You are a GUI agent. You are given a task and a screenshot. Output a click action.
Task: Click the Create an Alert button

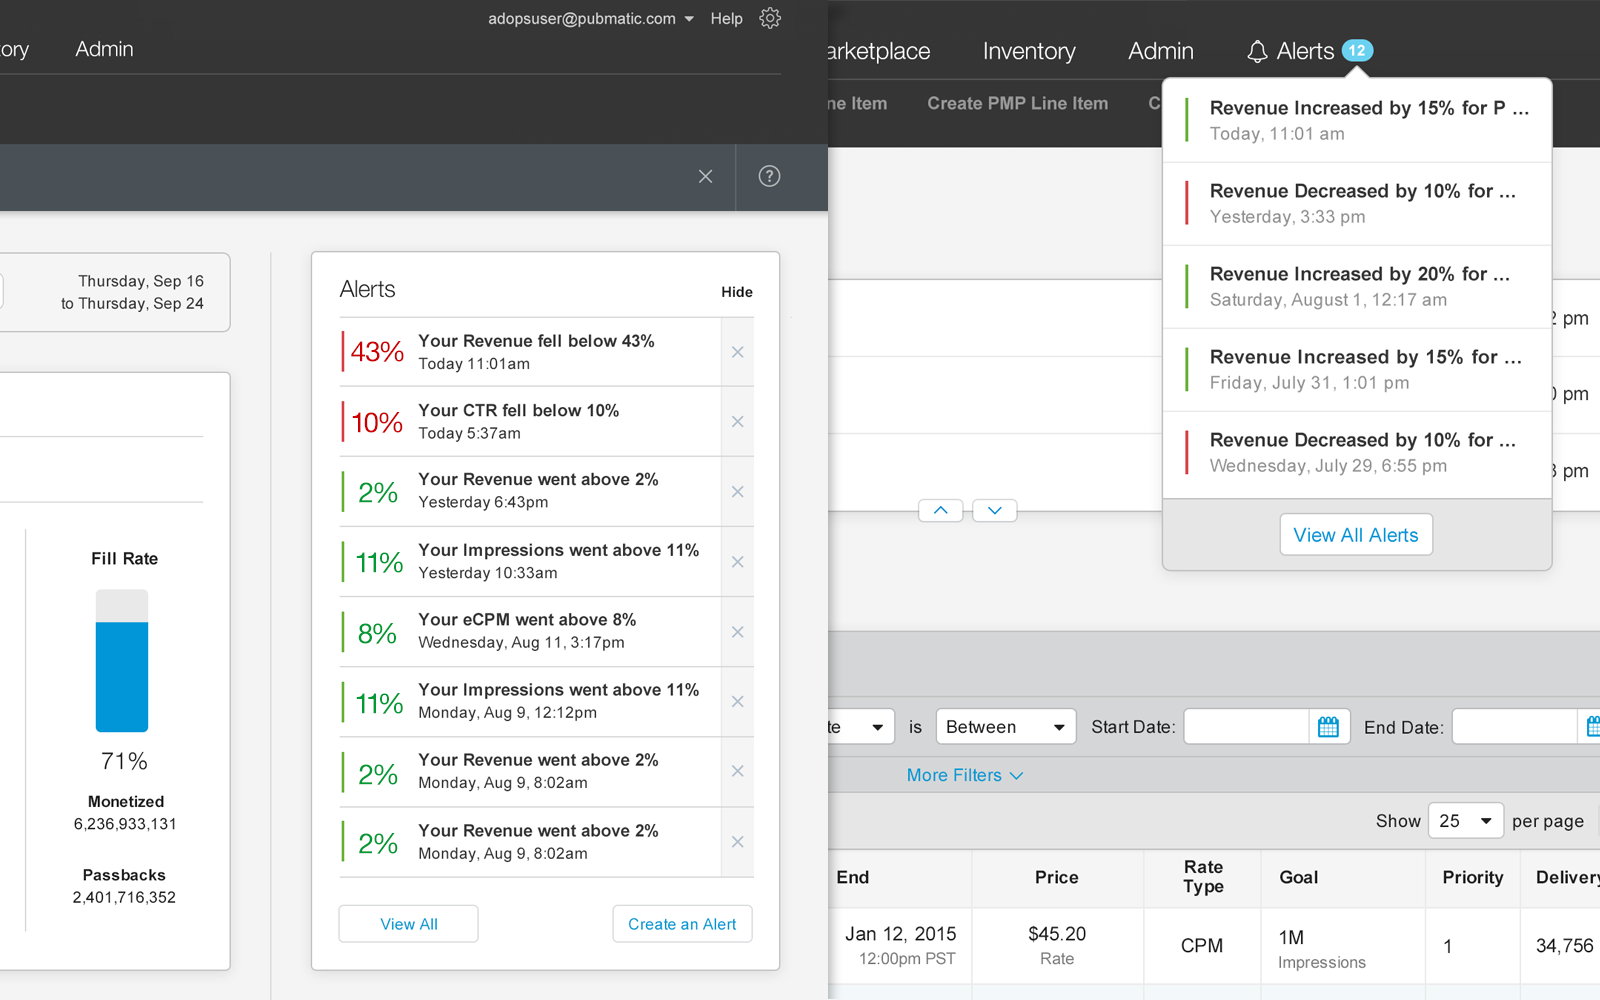pos(682,923)
